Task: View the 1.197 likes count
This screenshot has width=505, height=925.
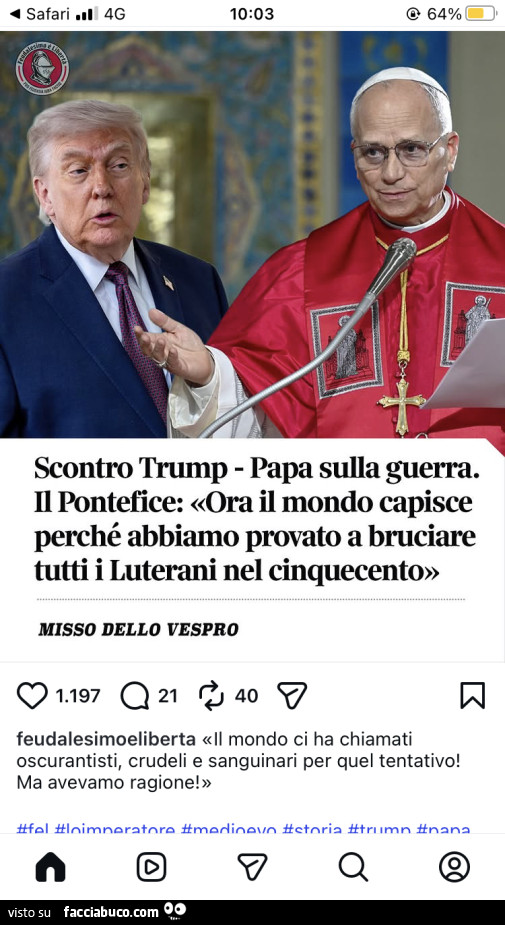Action: click(78, 696)
